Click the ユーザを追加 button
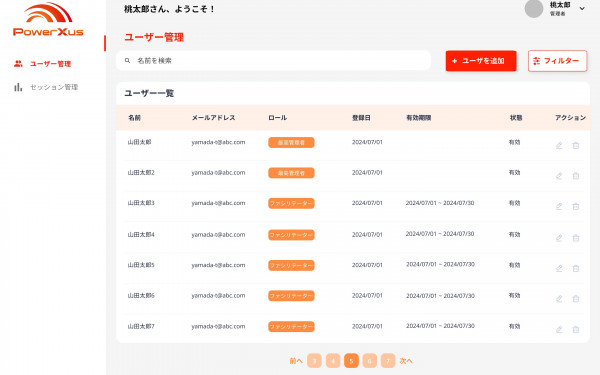The image size is (600, 375). [481, 61]
